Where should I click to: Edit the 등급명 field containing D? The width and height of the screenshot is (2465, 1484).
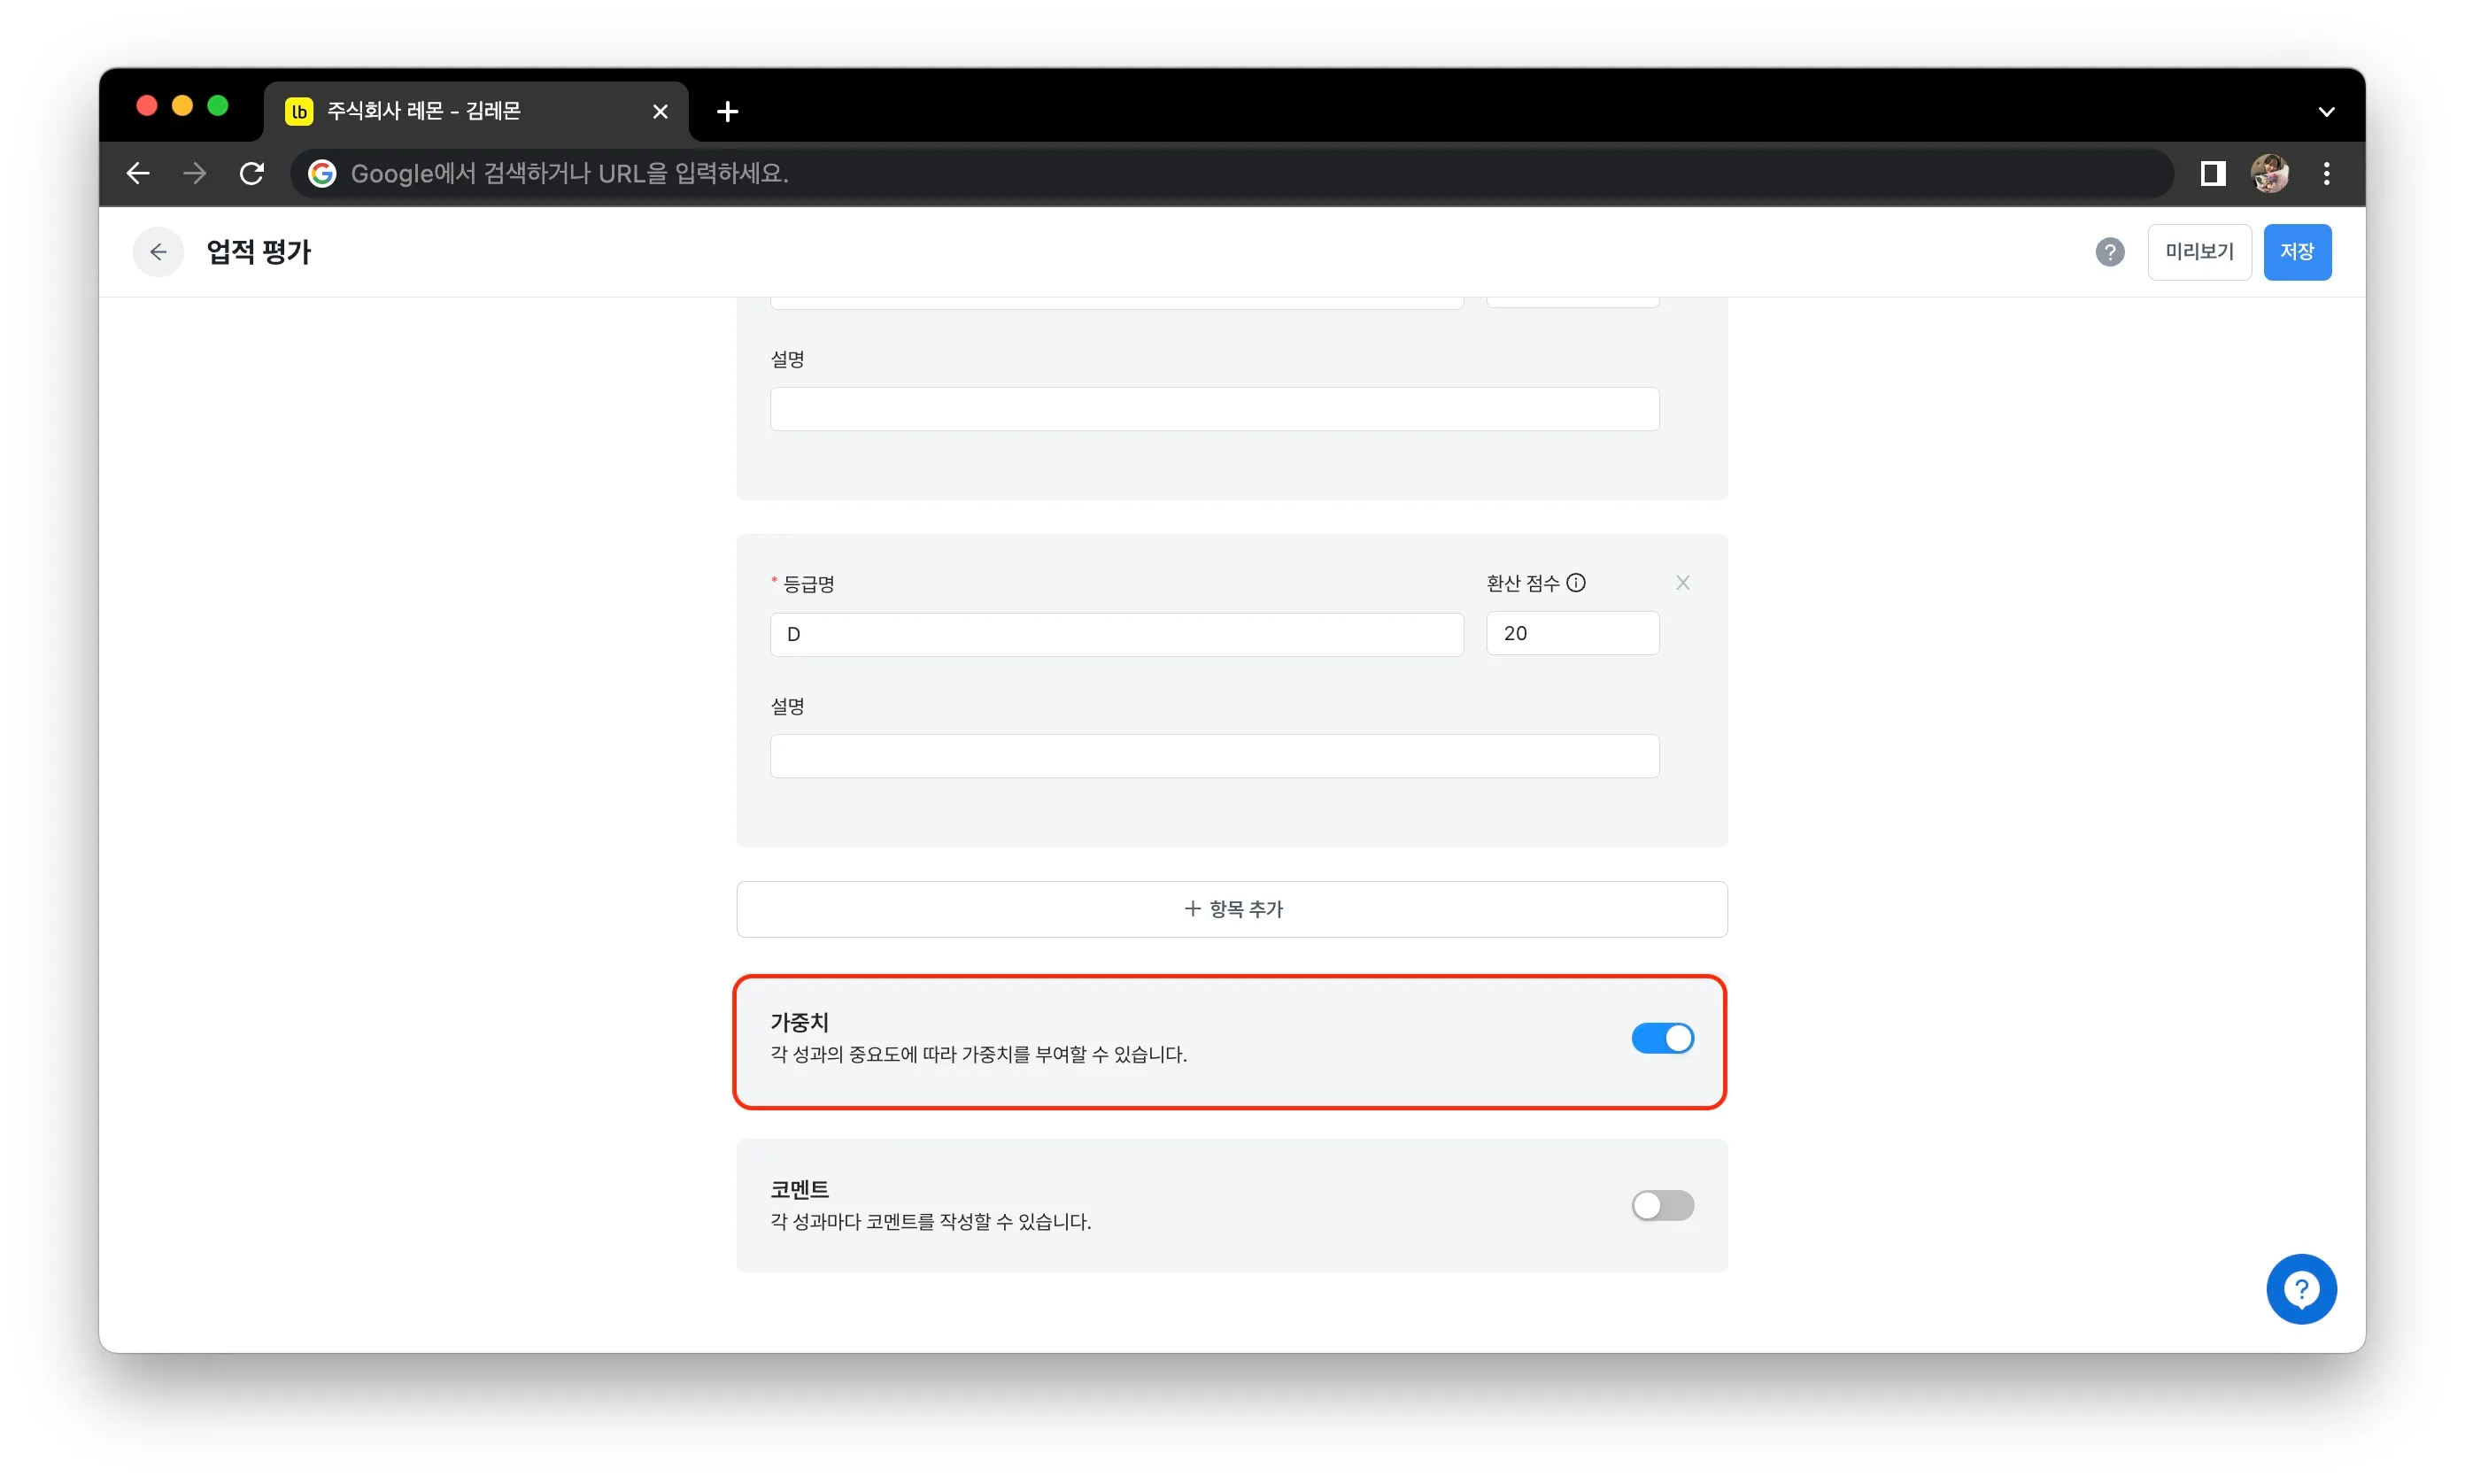[x=1116, y=634]
